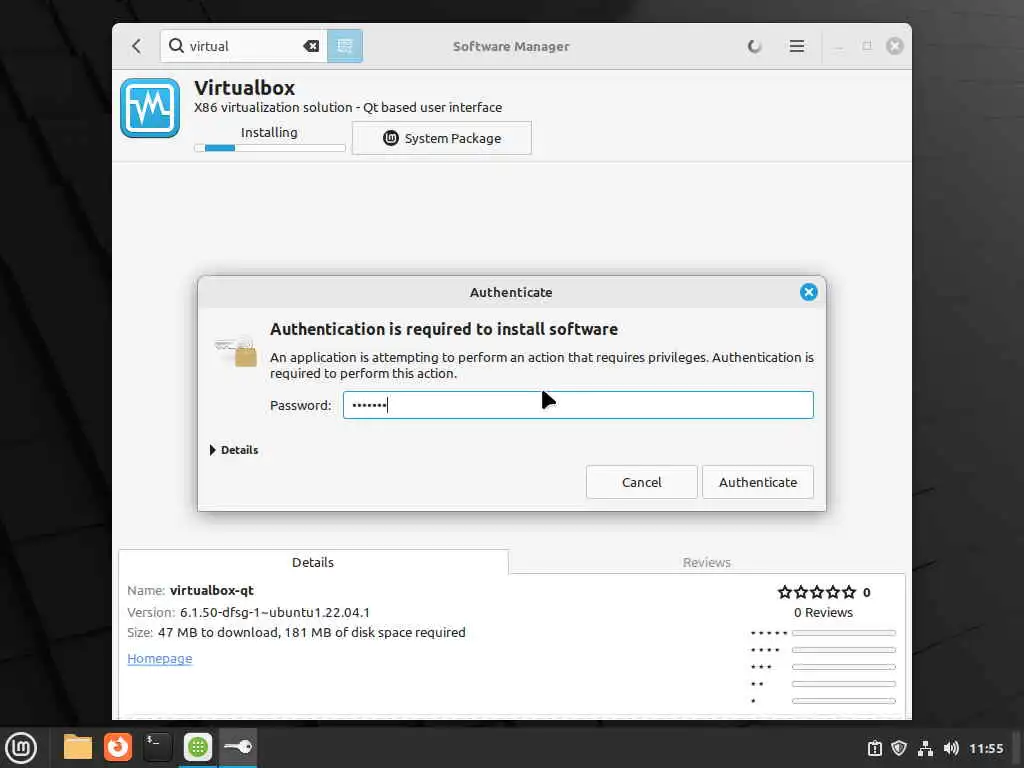Image resolution: width=1024 pixels, height=768 pixels.
Task: Click the search magnifier icon
Action: 176,46
